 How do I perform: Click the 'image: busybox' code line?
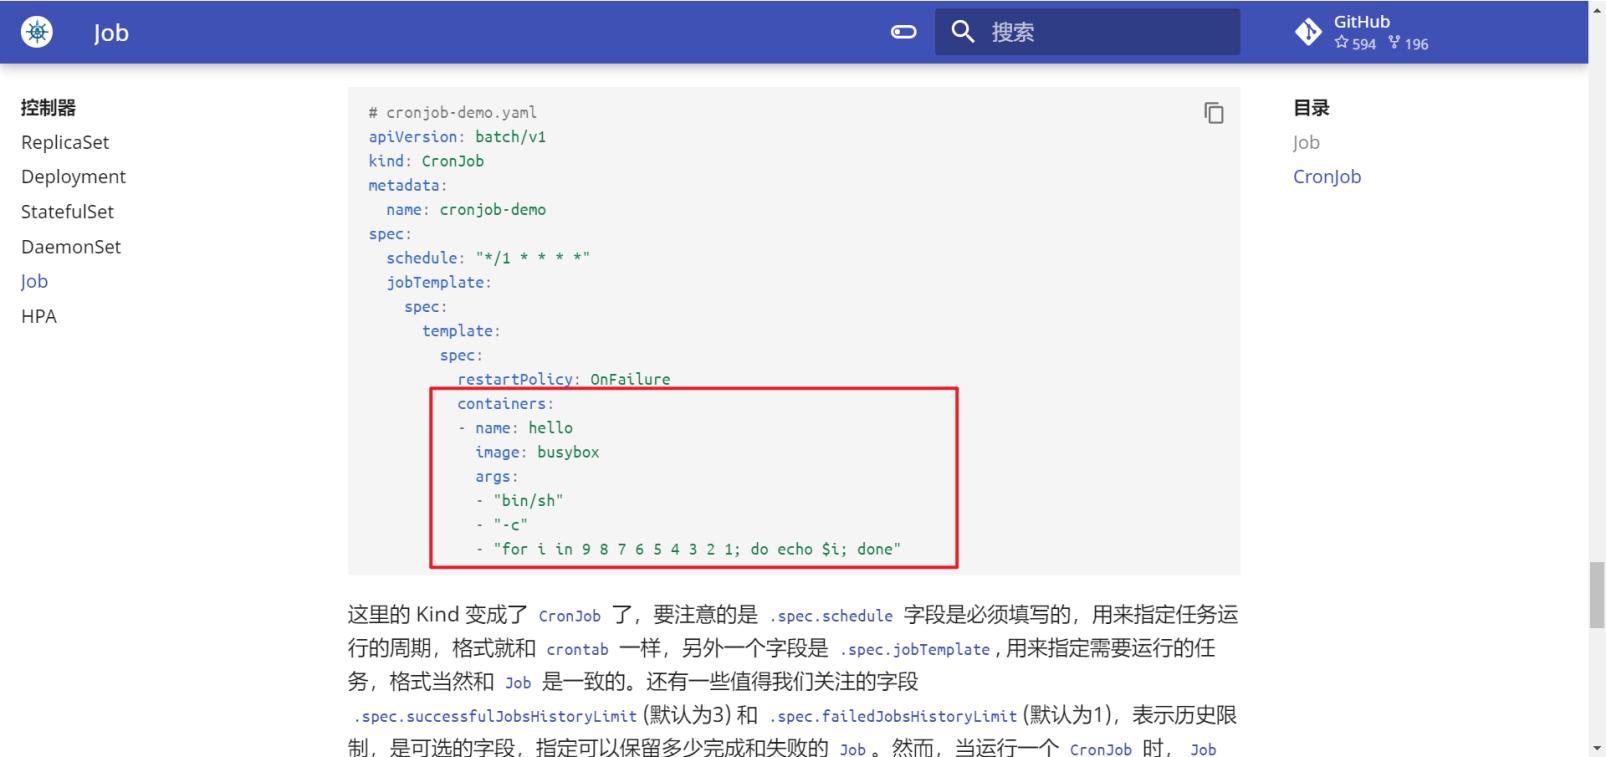(537, 452)
